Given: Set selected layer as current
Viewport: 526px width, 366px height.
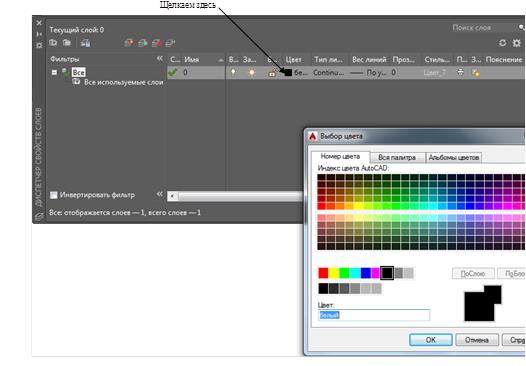Looking at the screenshot, I should click(170, 43).
